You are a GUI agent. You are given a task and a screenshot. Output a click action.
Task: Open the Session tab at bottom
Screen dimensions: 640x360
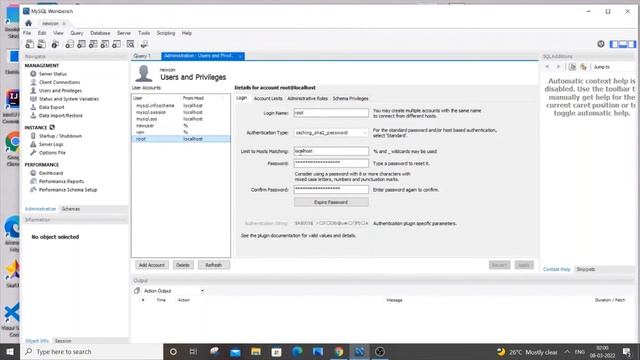(63, 341)
